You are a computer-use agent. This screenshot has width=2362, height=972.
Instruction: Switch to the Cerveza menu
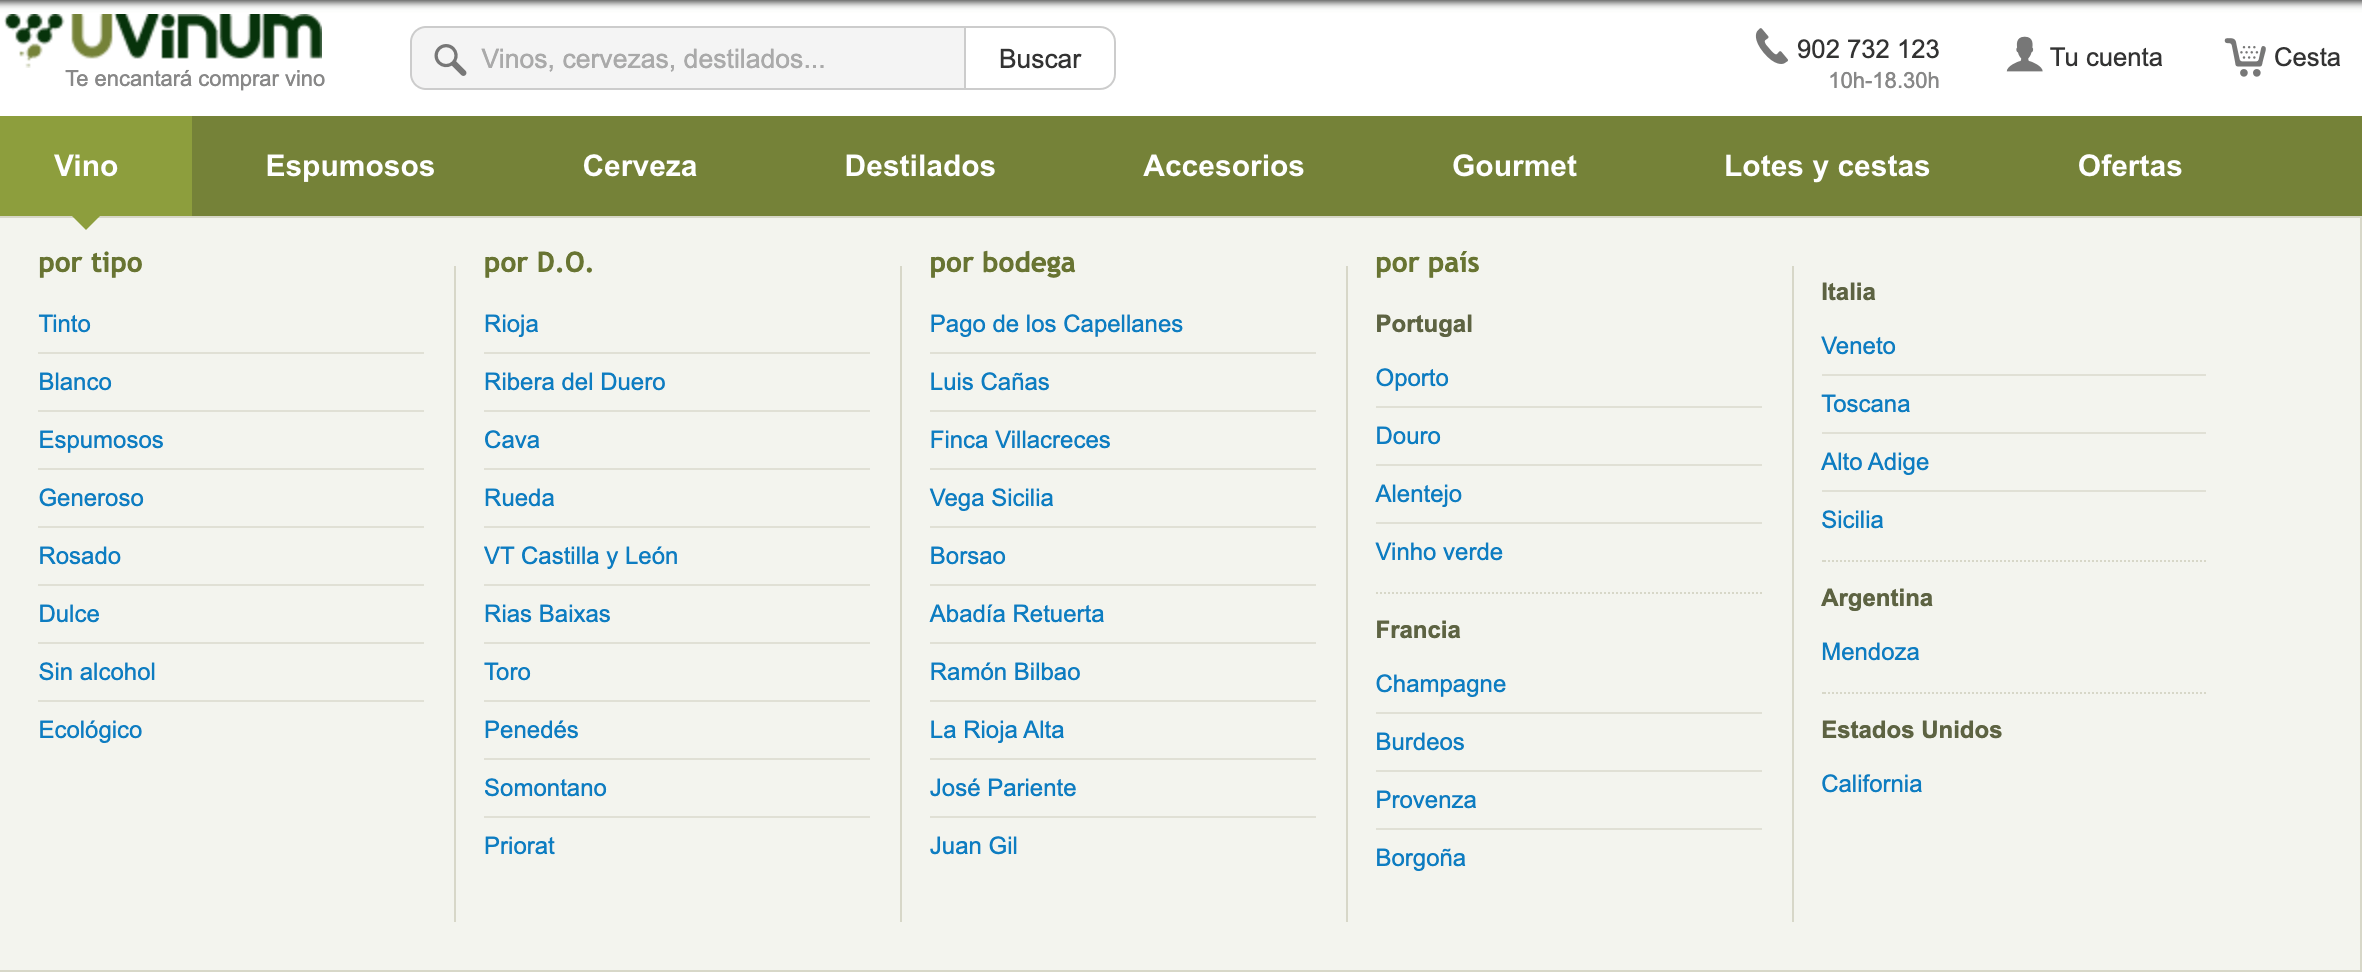639,166
